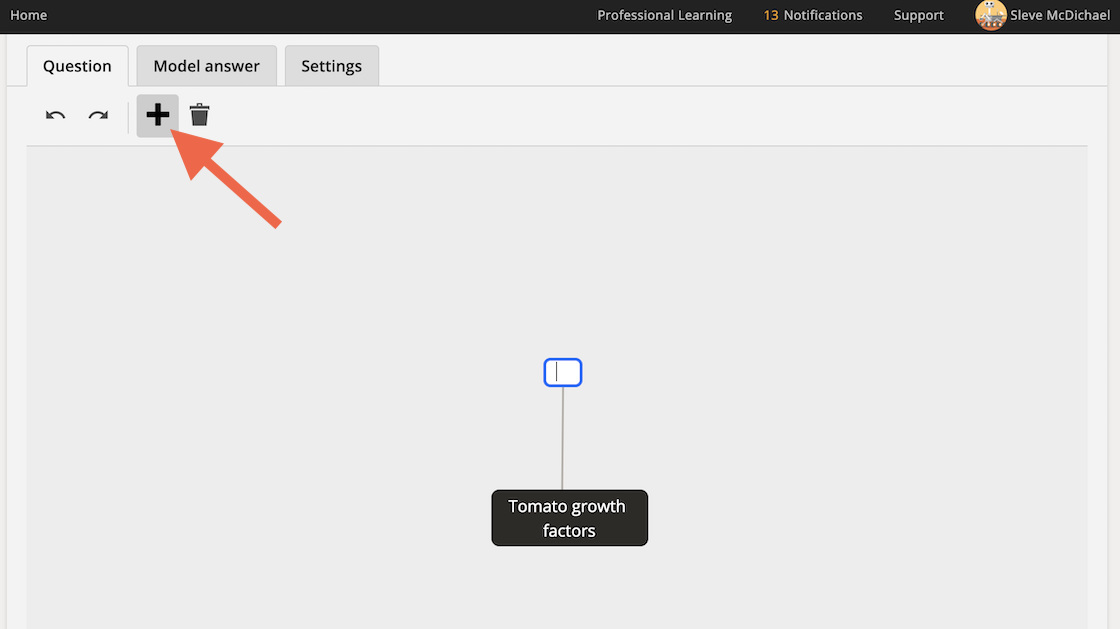
Task: Redo the last undone action
Action: pos(98,116)
